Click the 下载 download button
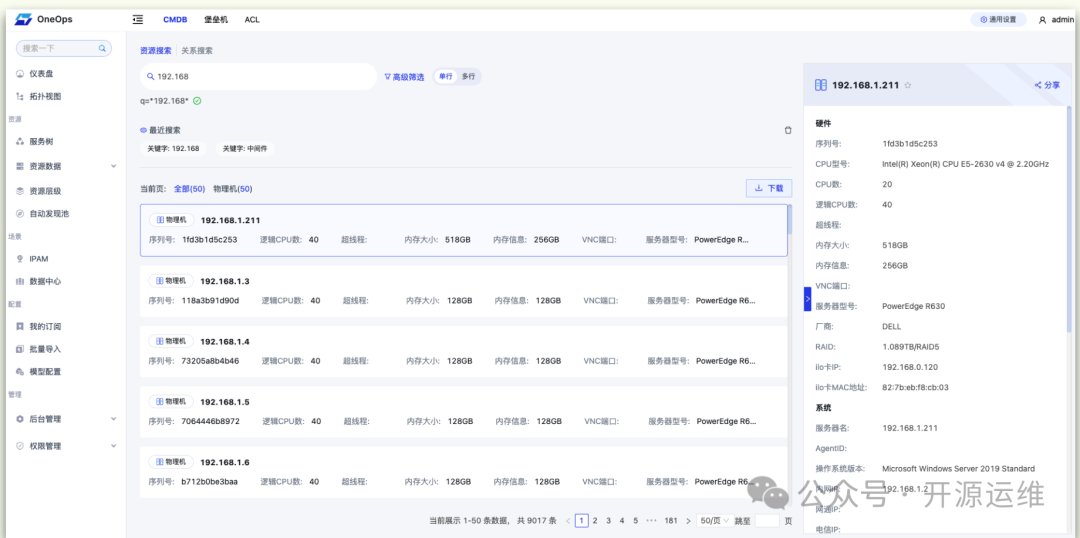Viewport: 1080px width, 538px height. pyautogui.click(x=769, y=188)
